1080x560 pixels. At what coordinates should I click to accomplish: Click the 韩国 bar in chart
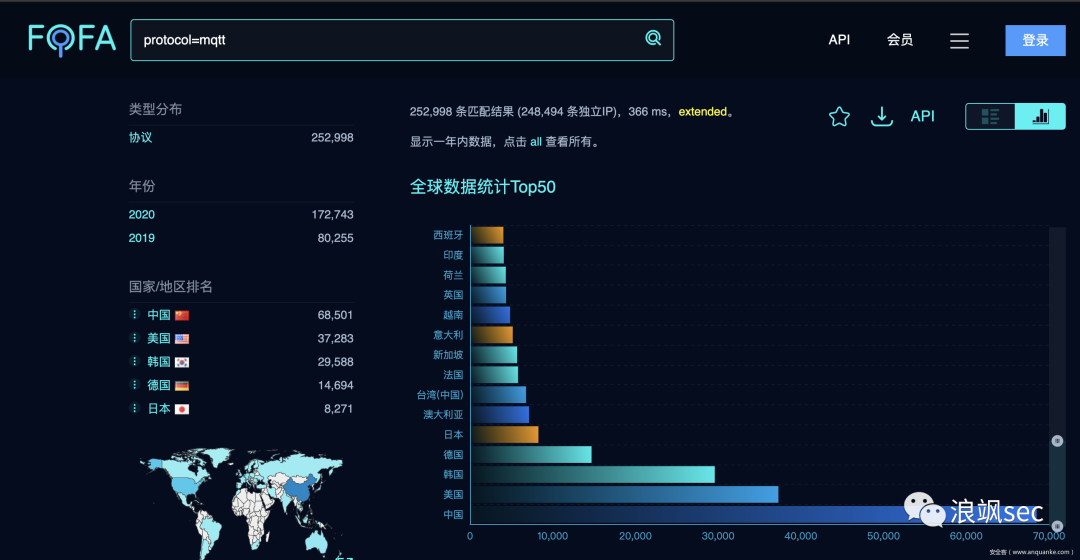click(593, 475)
